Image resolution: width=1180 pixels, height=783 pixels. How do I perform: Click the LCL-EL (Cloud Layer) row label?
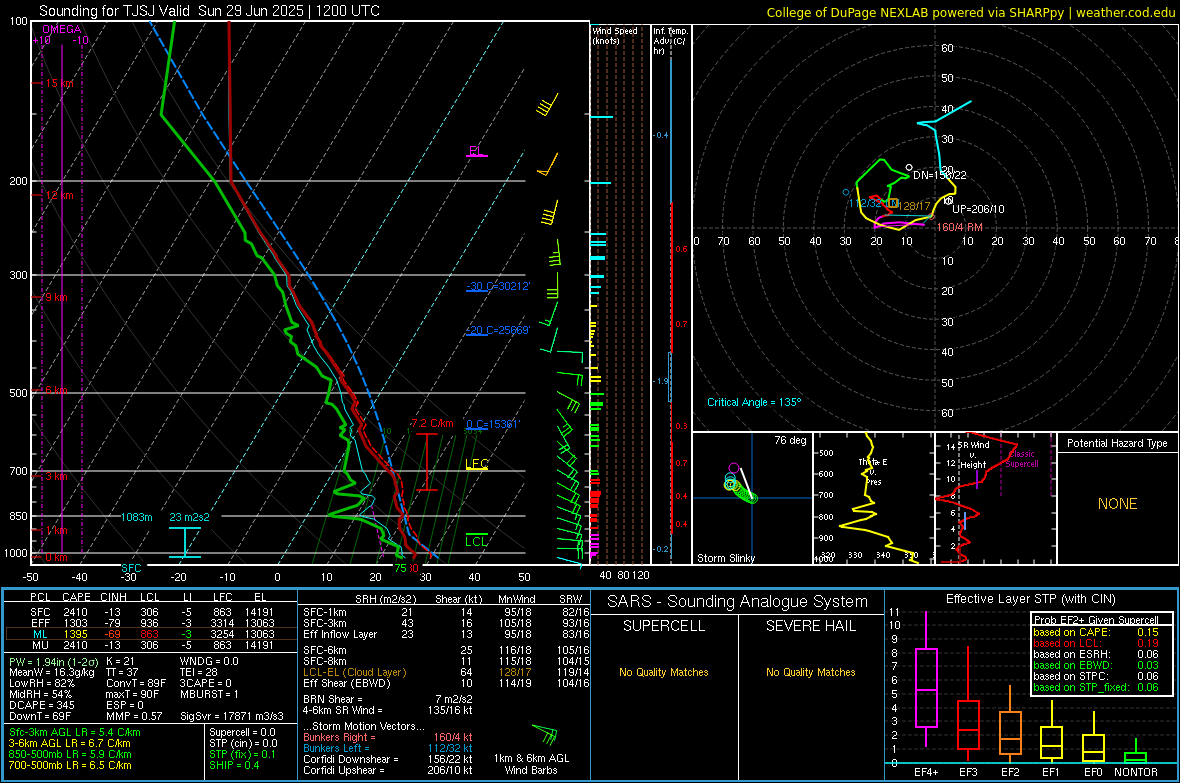(354, 672)
